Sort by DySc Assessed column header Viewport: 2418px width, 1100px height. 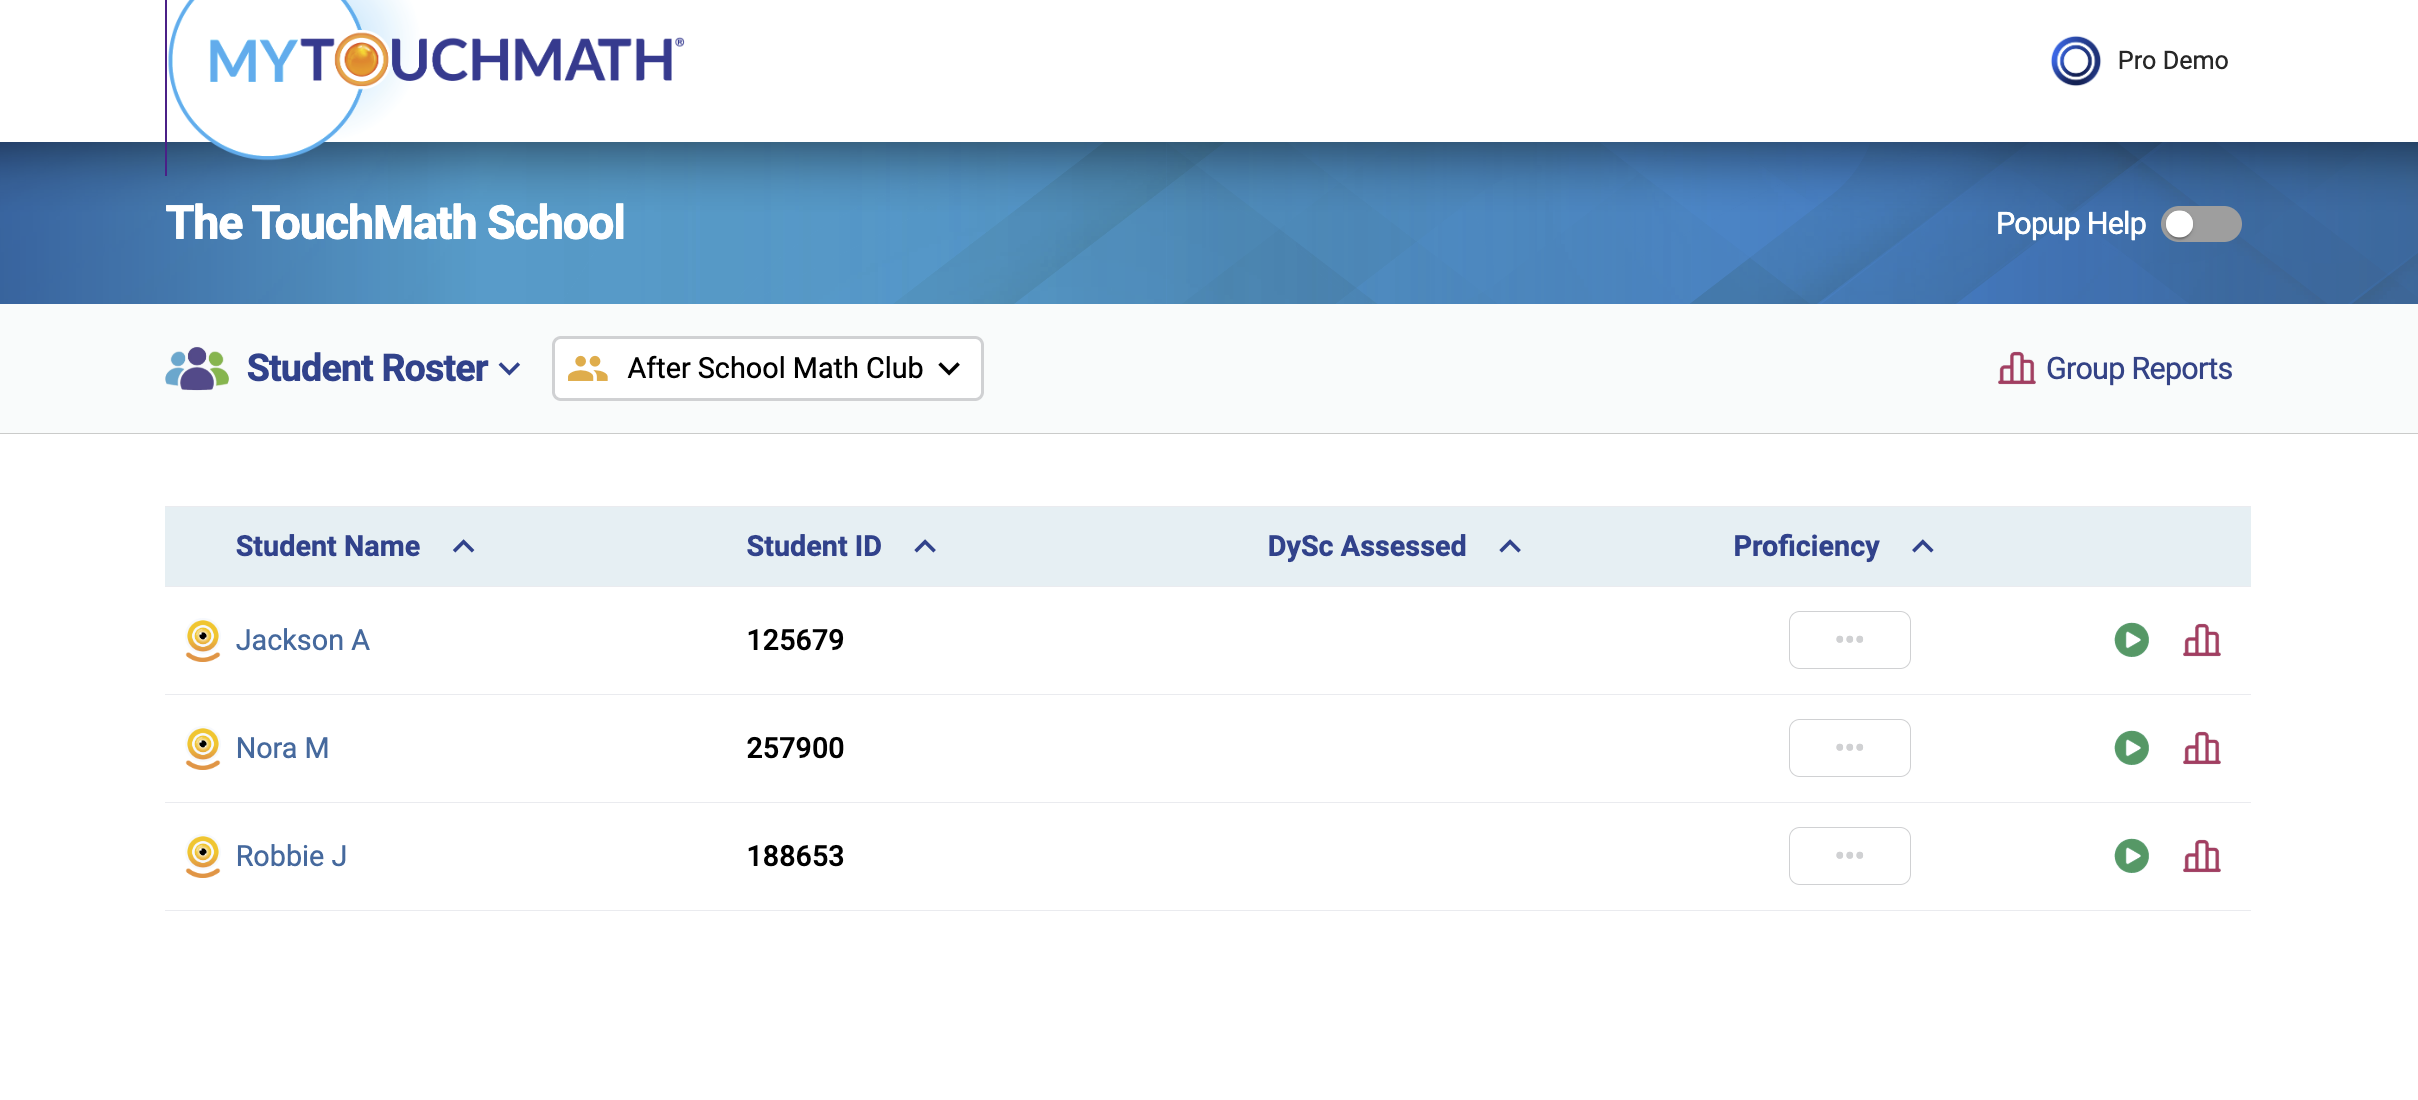pyautogui.click(x=1366, y=547)
